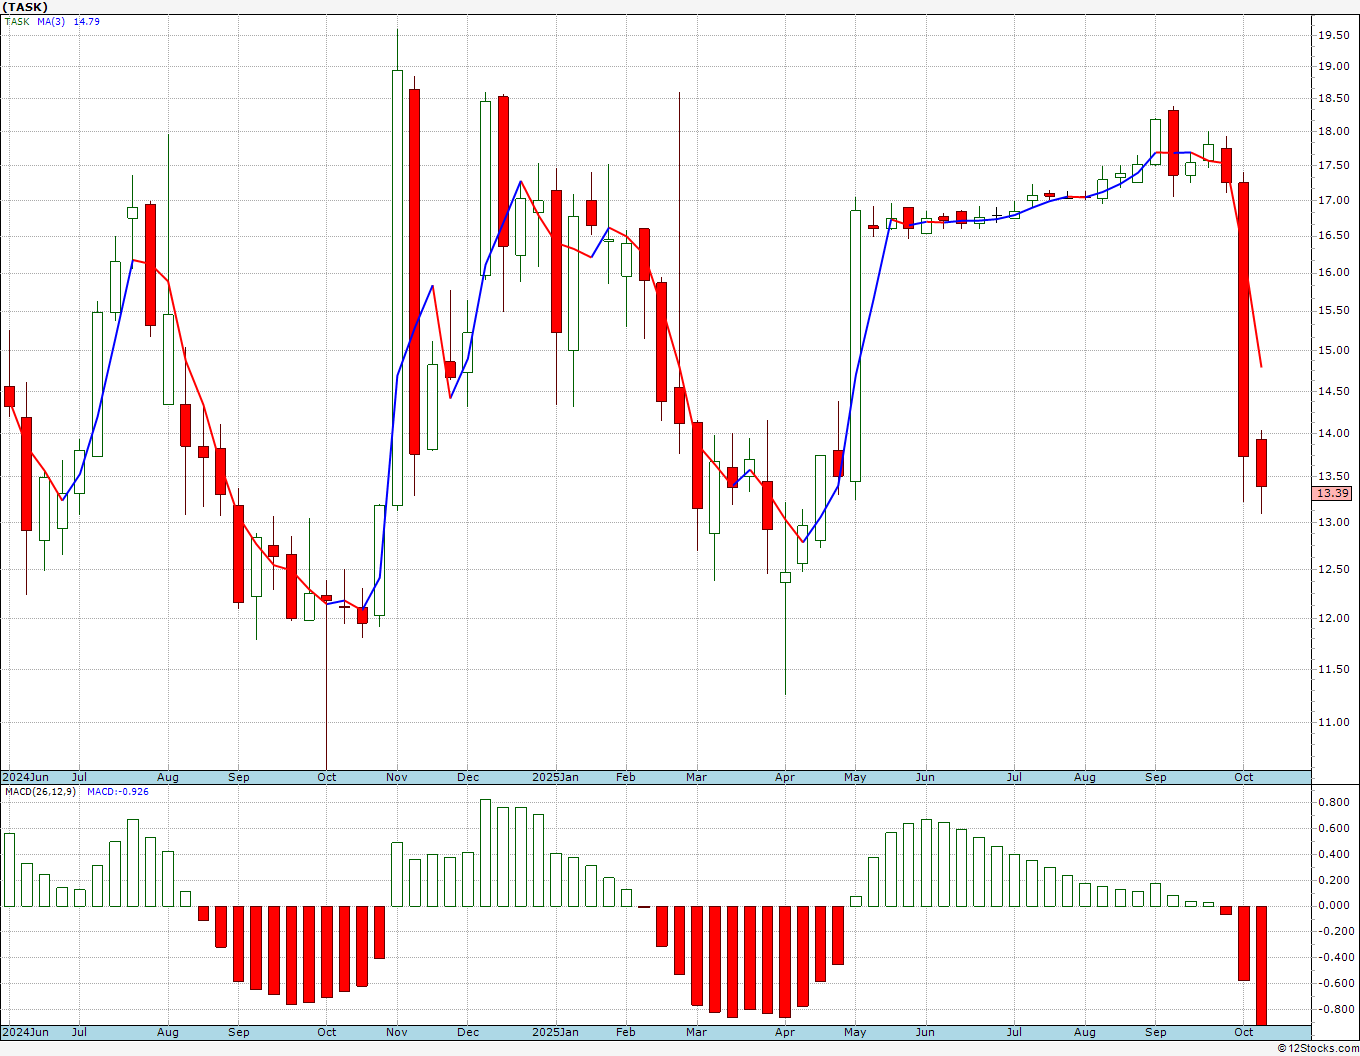Click the last red October candlestick
Viewport: 1360px width, 1056px height.
point(1261,463)
